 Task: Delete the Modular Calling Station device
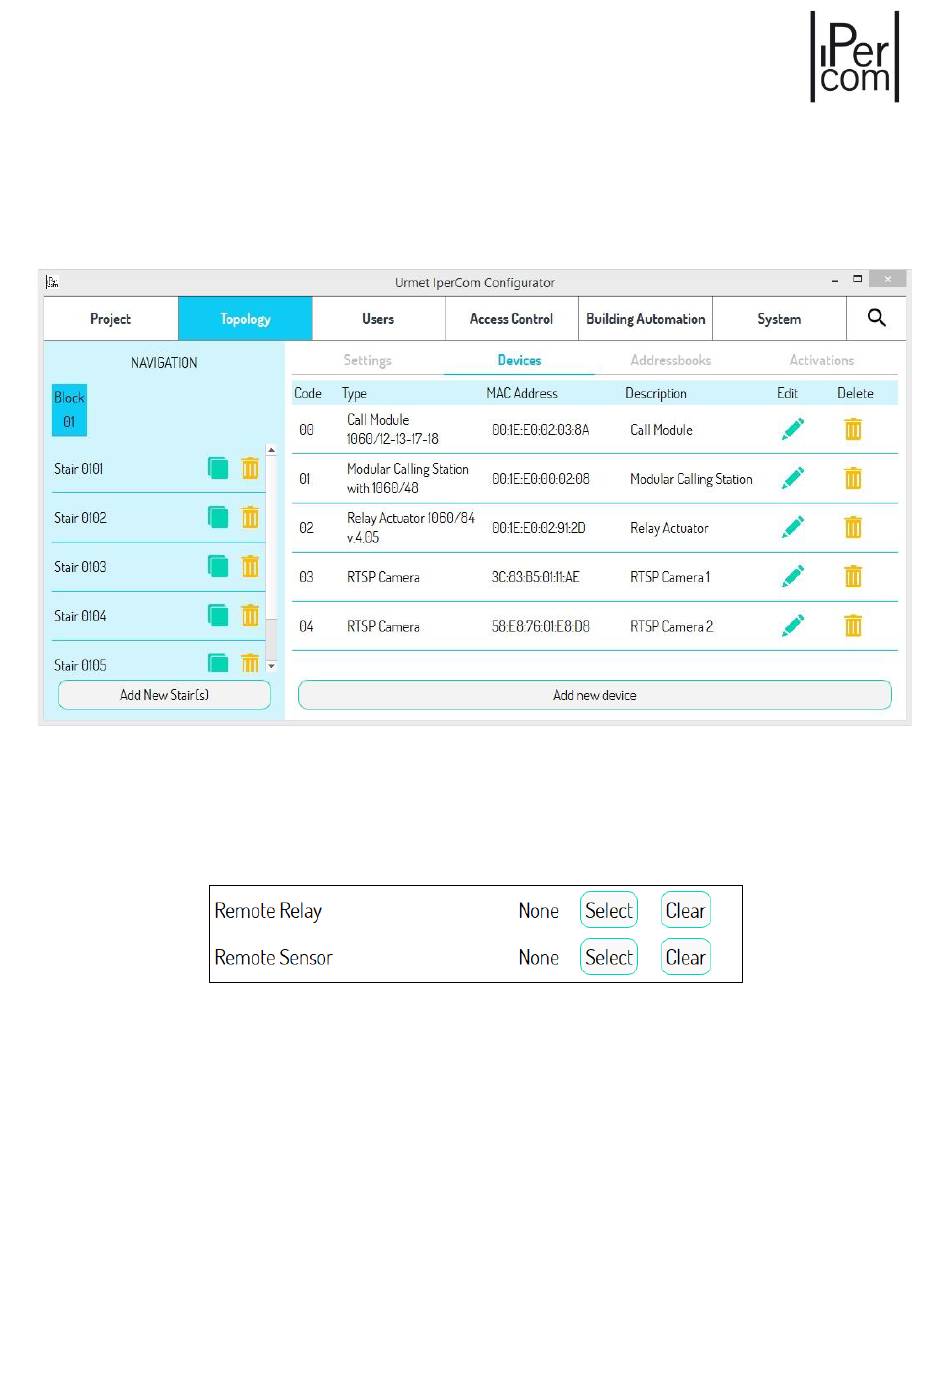pos(853,478)
